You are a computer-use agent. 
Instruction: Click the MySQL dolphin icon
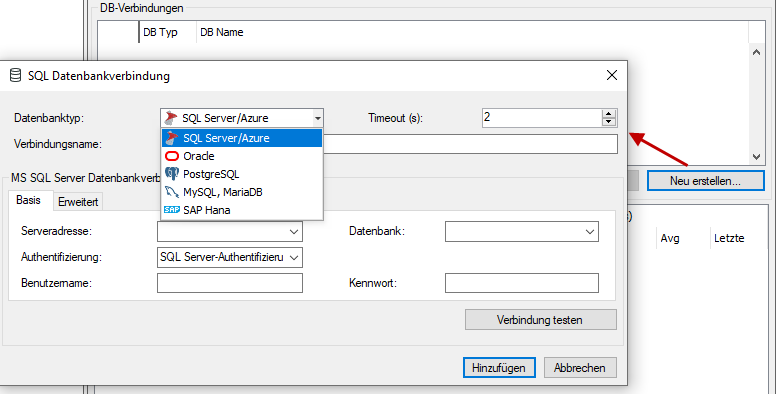point(172,192)
